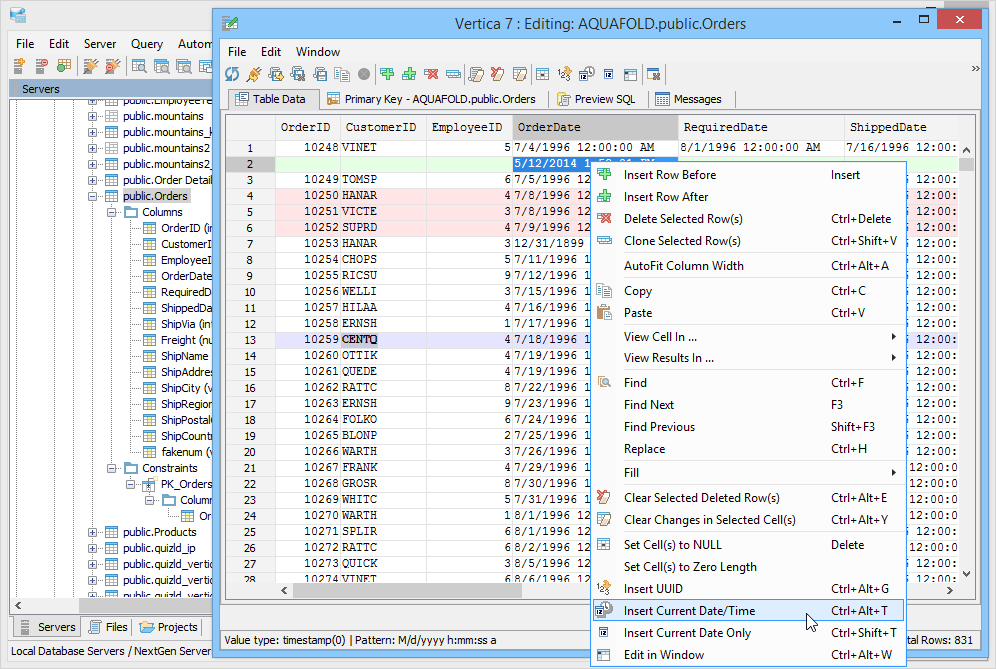This screenshot has width=996, height=669.
Task: Click the table with green circle icon
Action: [x=64, y=65]
